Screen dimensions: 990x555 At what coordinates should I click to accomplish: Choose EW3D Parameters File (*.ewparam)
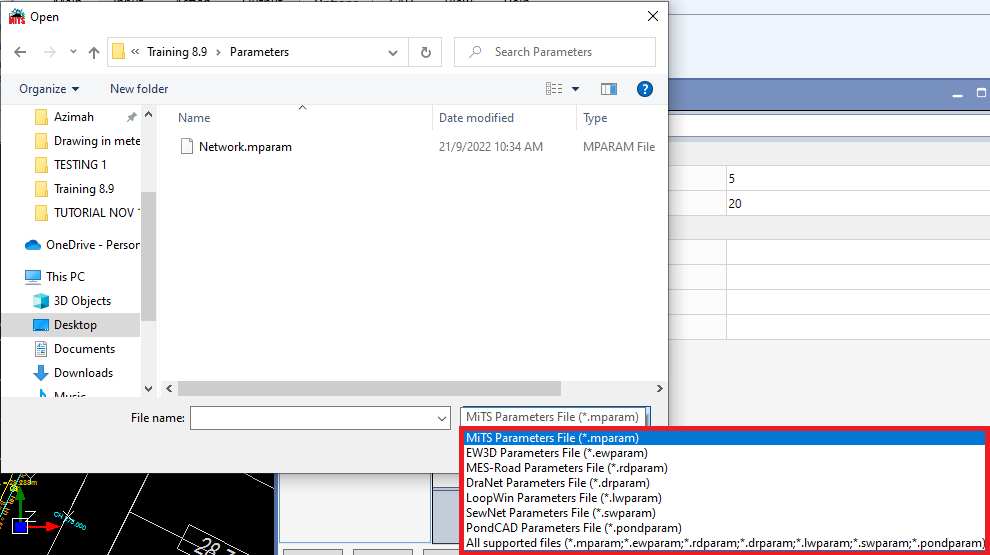(724, 453)
